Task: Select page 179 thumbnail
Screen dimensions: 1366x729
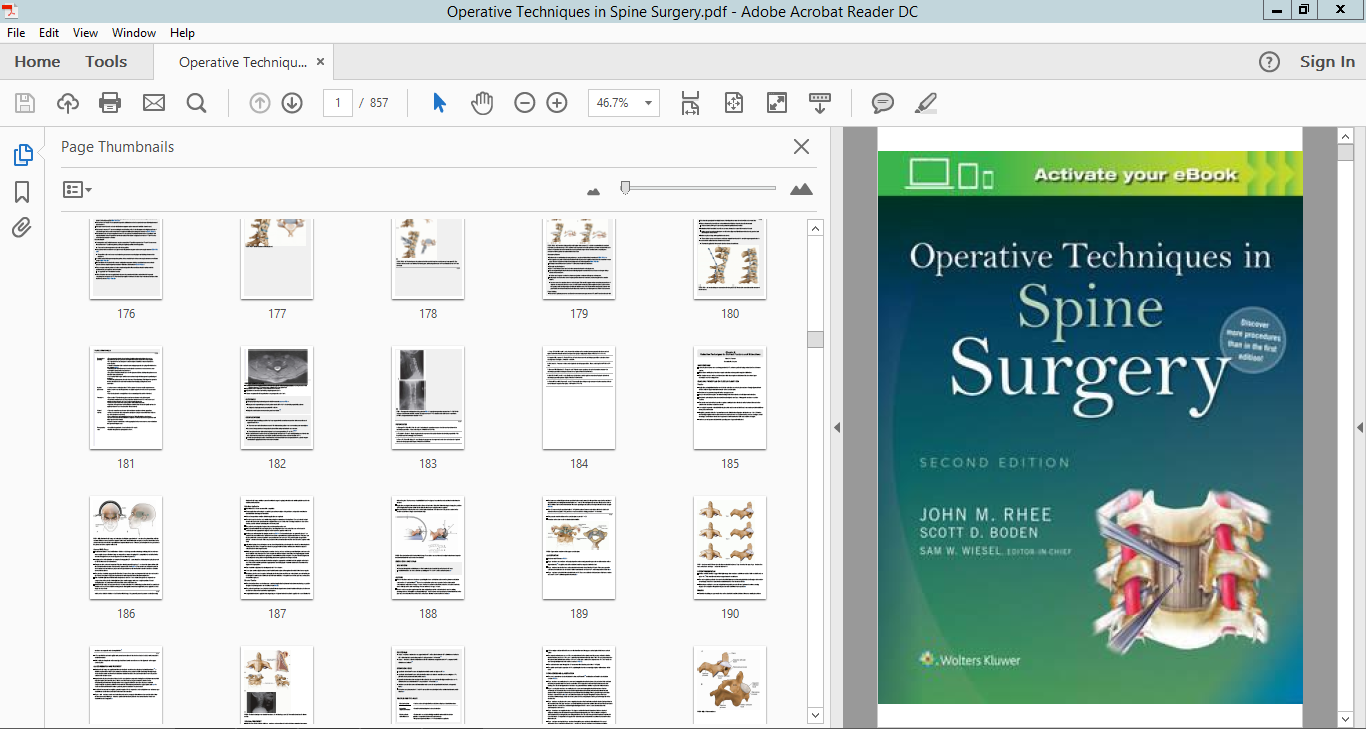Action: point(579,259)
